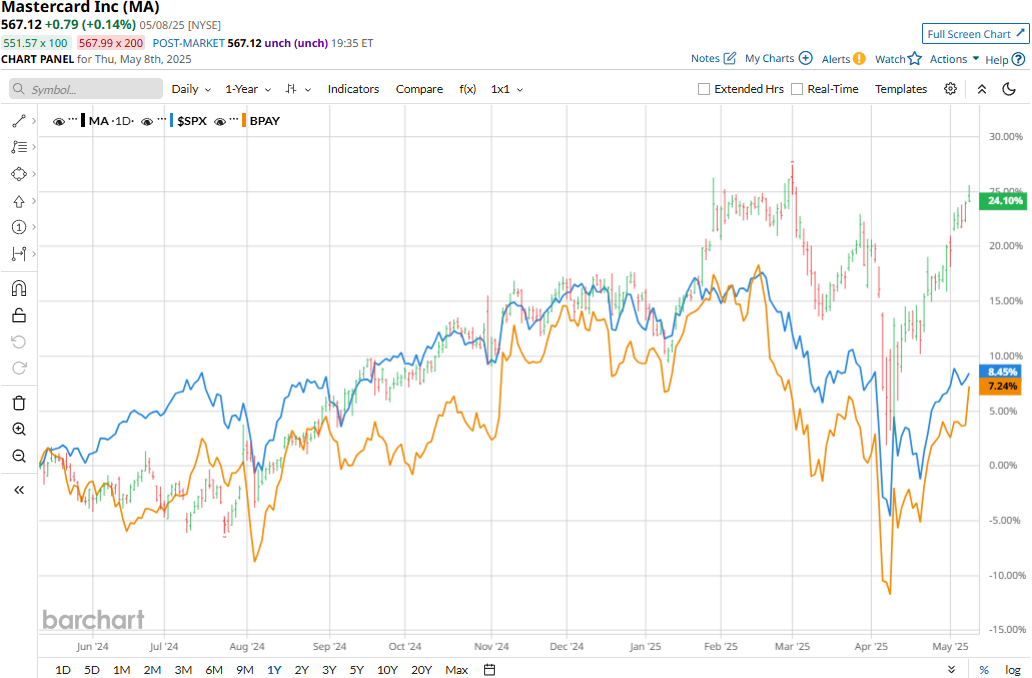Viewport: 1032px width, 678px height.
Task: Open Templates menu
Action: 900,89
